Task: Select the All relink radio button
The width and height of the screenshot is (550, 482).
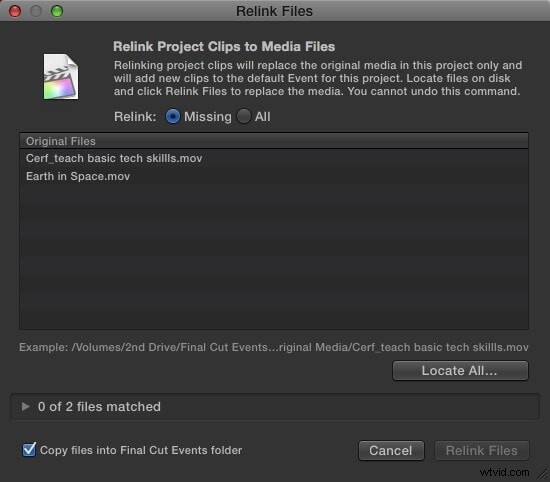Action: [244, 116]
